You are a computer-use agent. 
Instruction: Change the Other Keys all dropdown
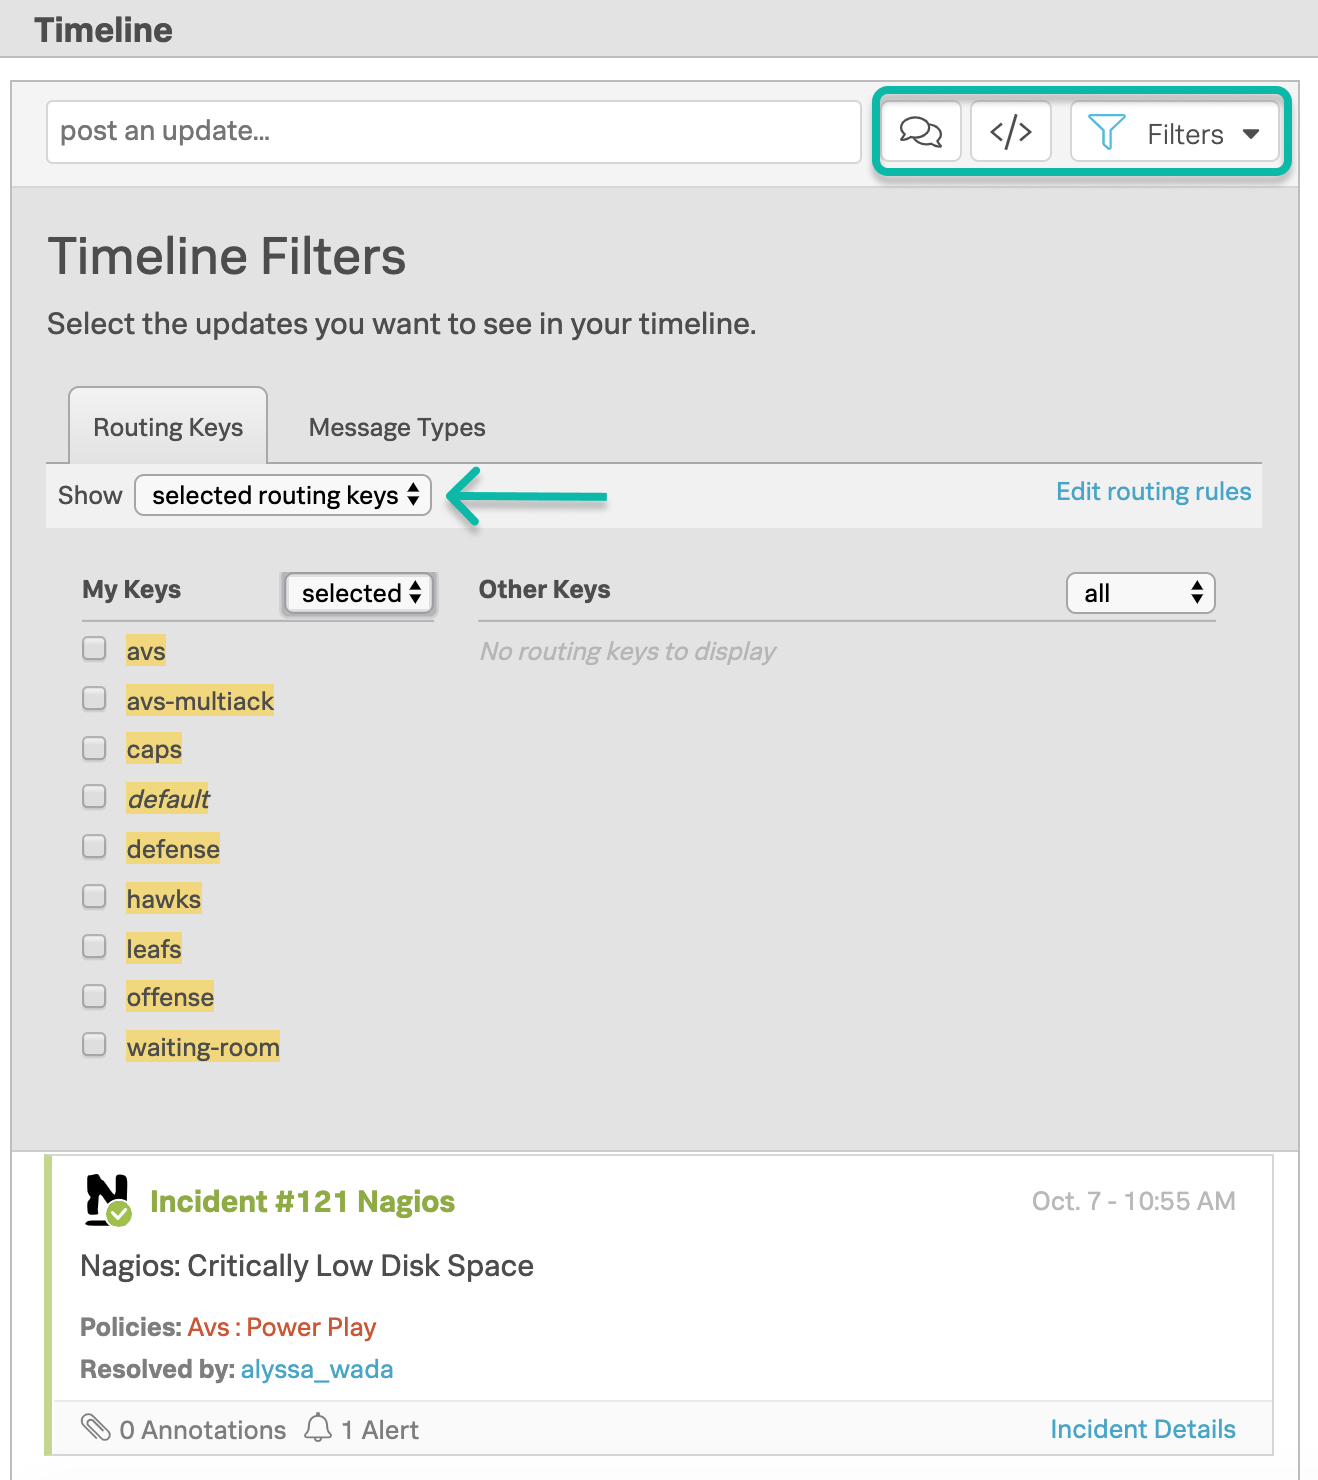(1139, 593)
